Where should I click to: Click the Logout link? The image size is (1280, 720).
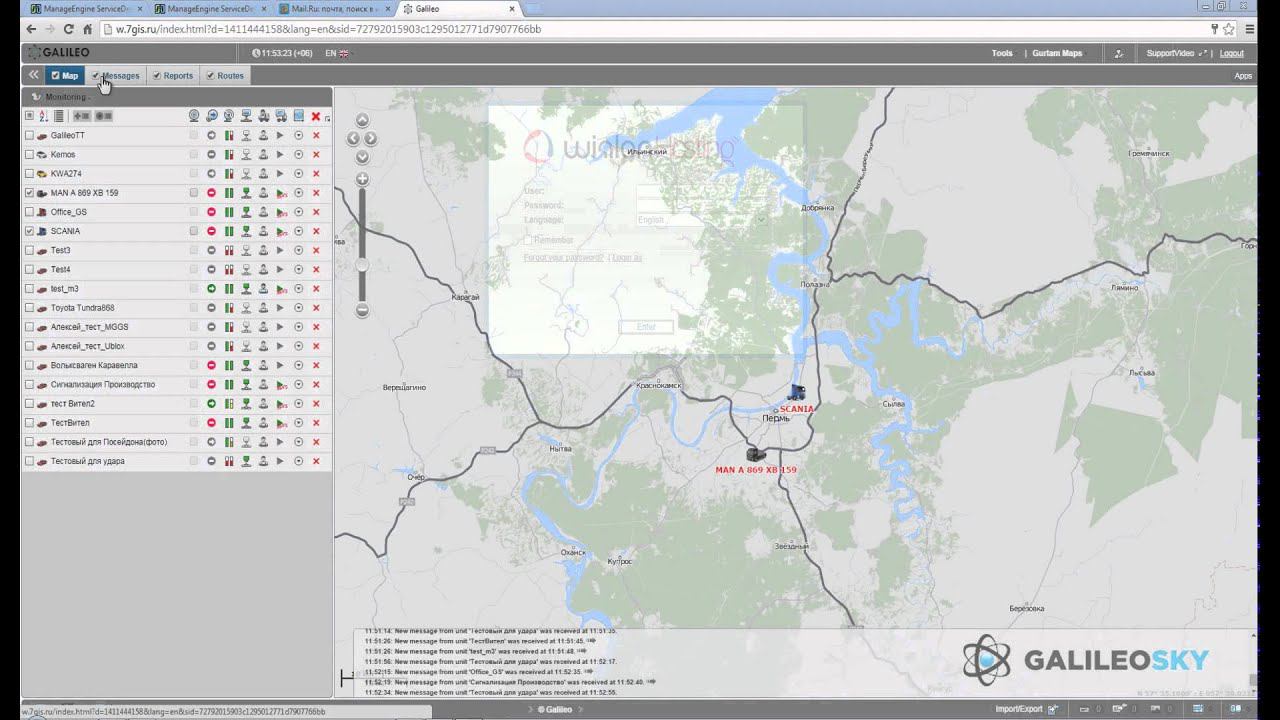tap(1231, 54)
